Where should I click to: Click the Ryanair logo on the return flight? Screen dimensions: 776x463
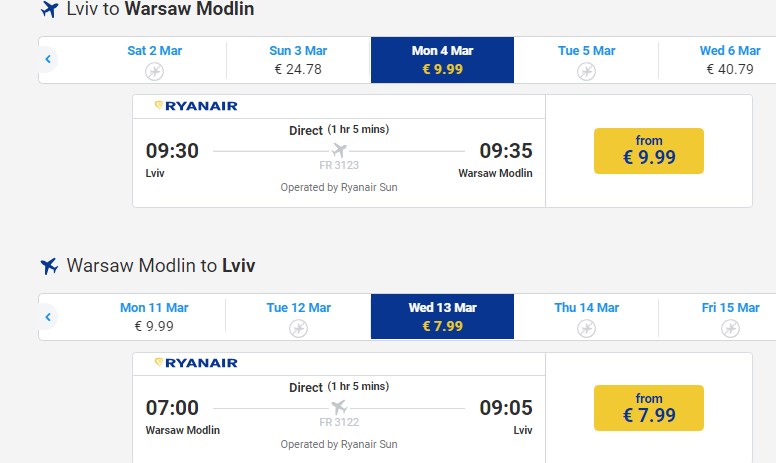196,362
